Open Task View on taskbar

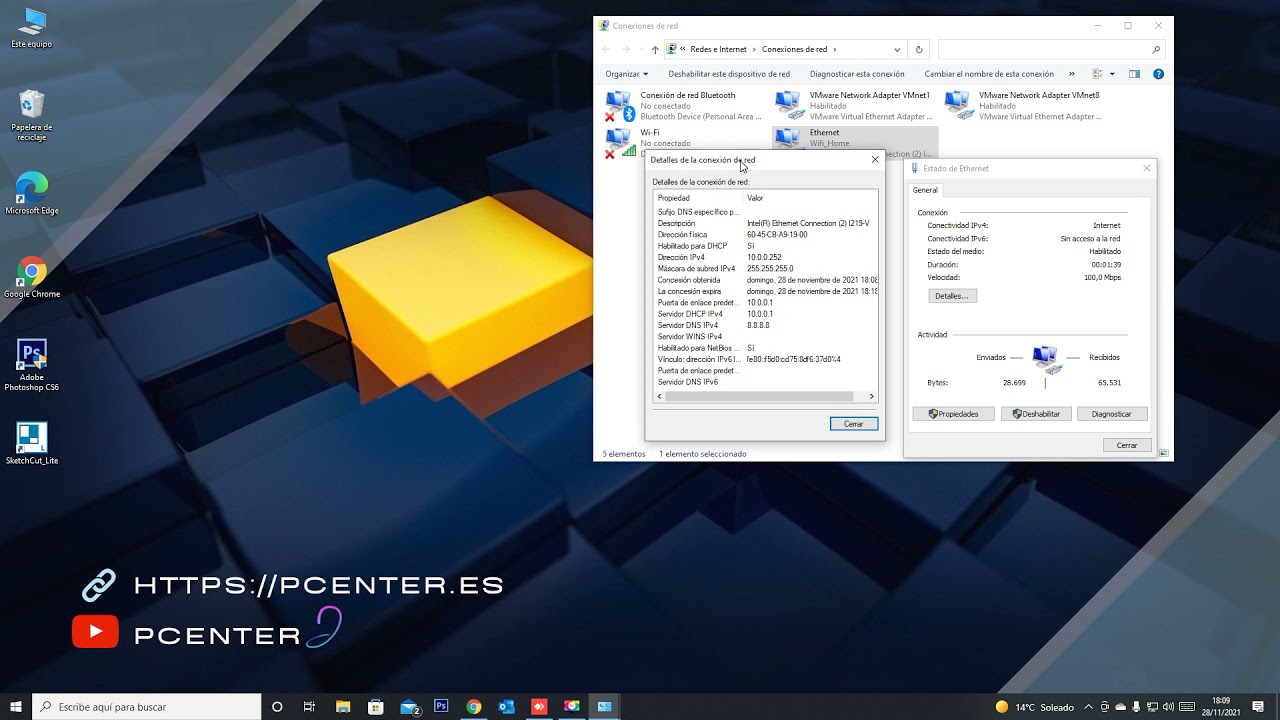[x=309, y=706]
